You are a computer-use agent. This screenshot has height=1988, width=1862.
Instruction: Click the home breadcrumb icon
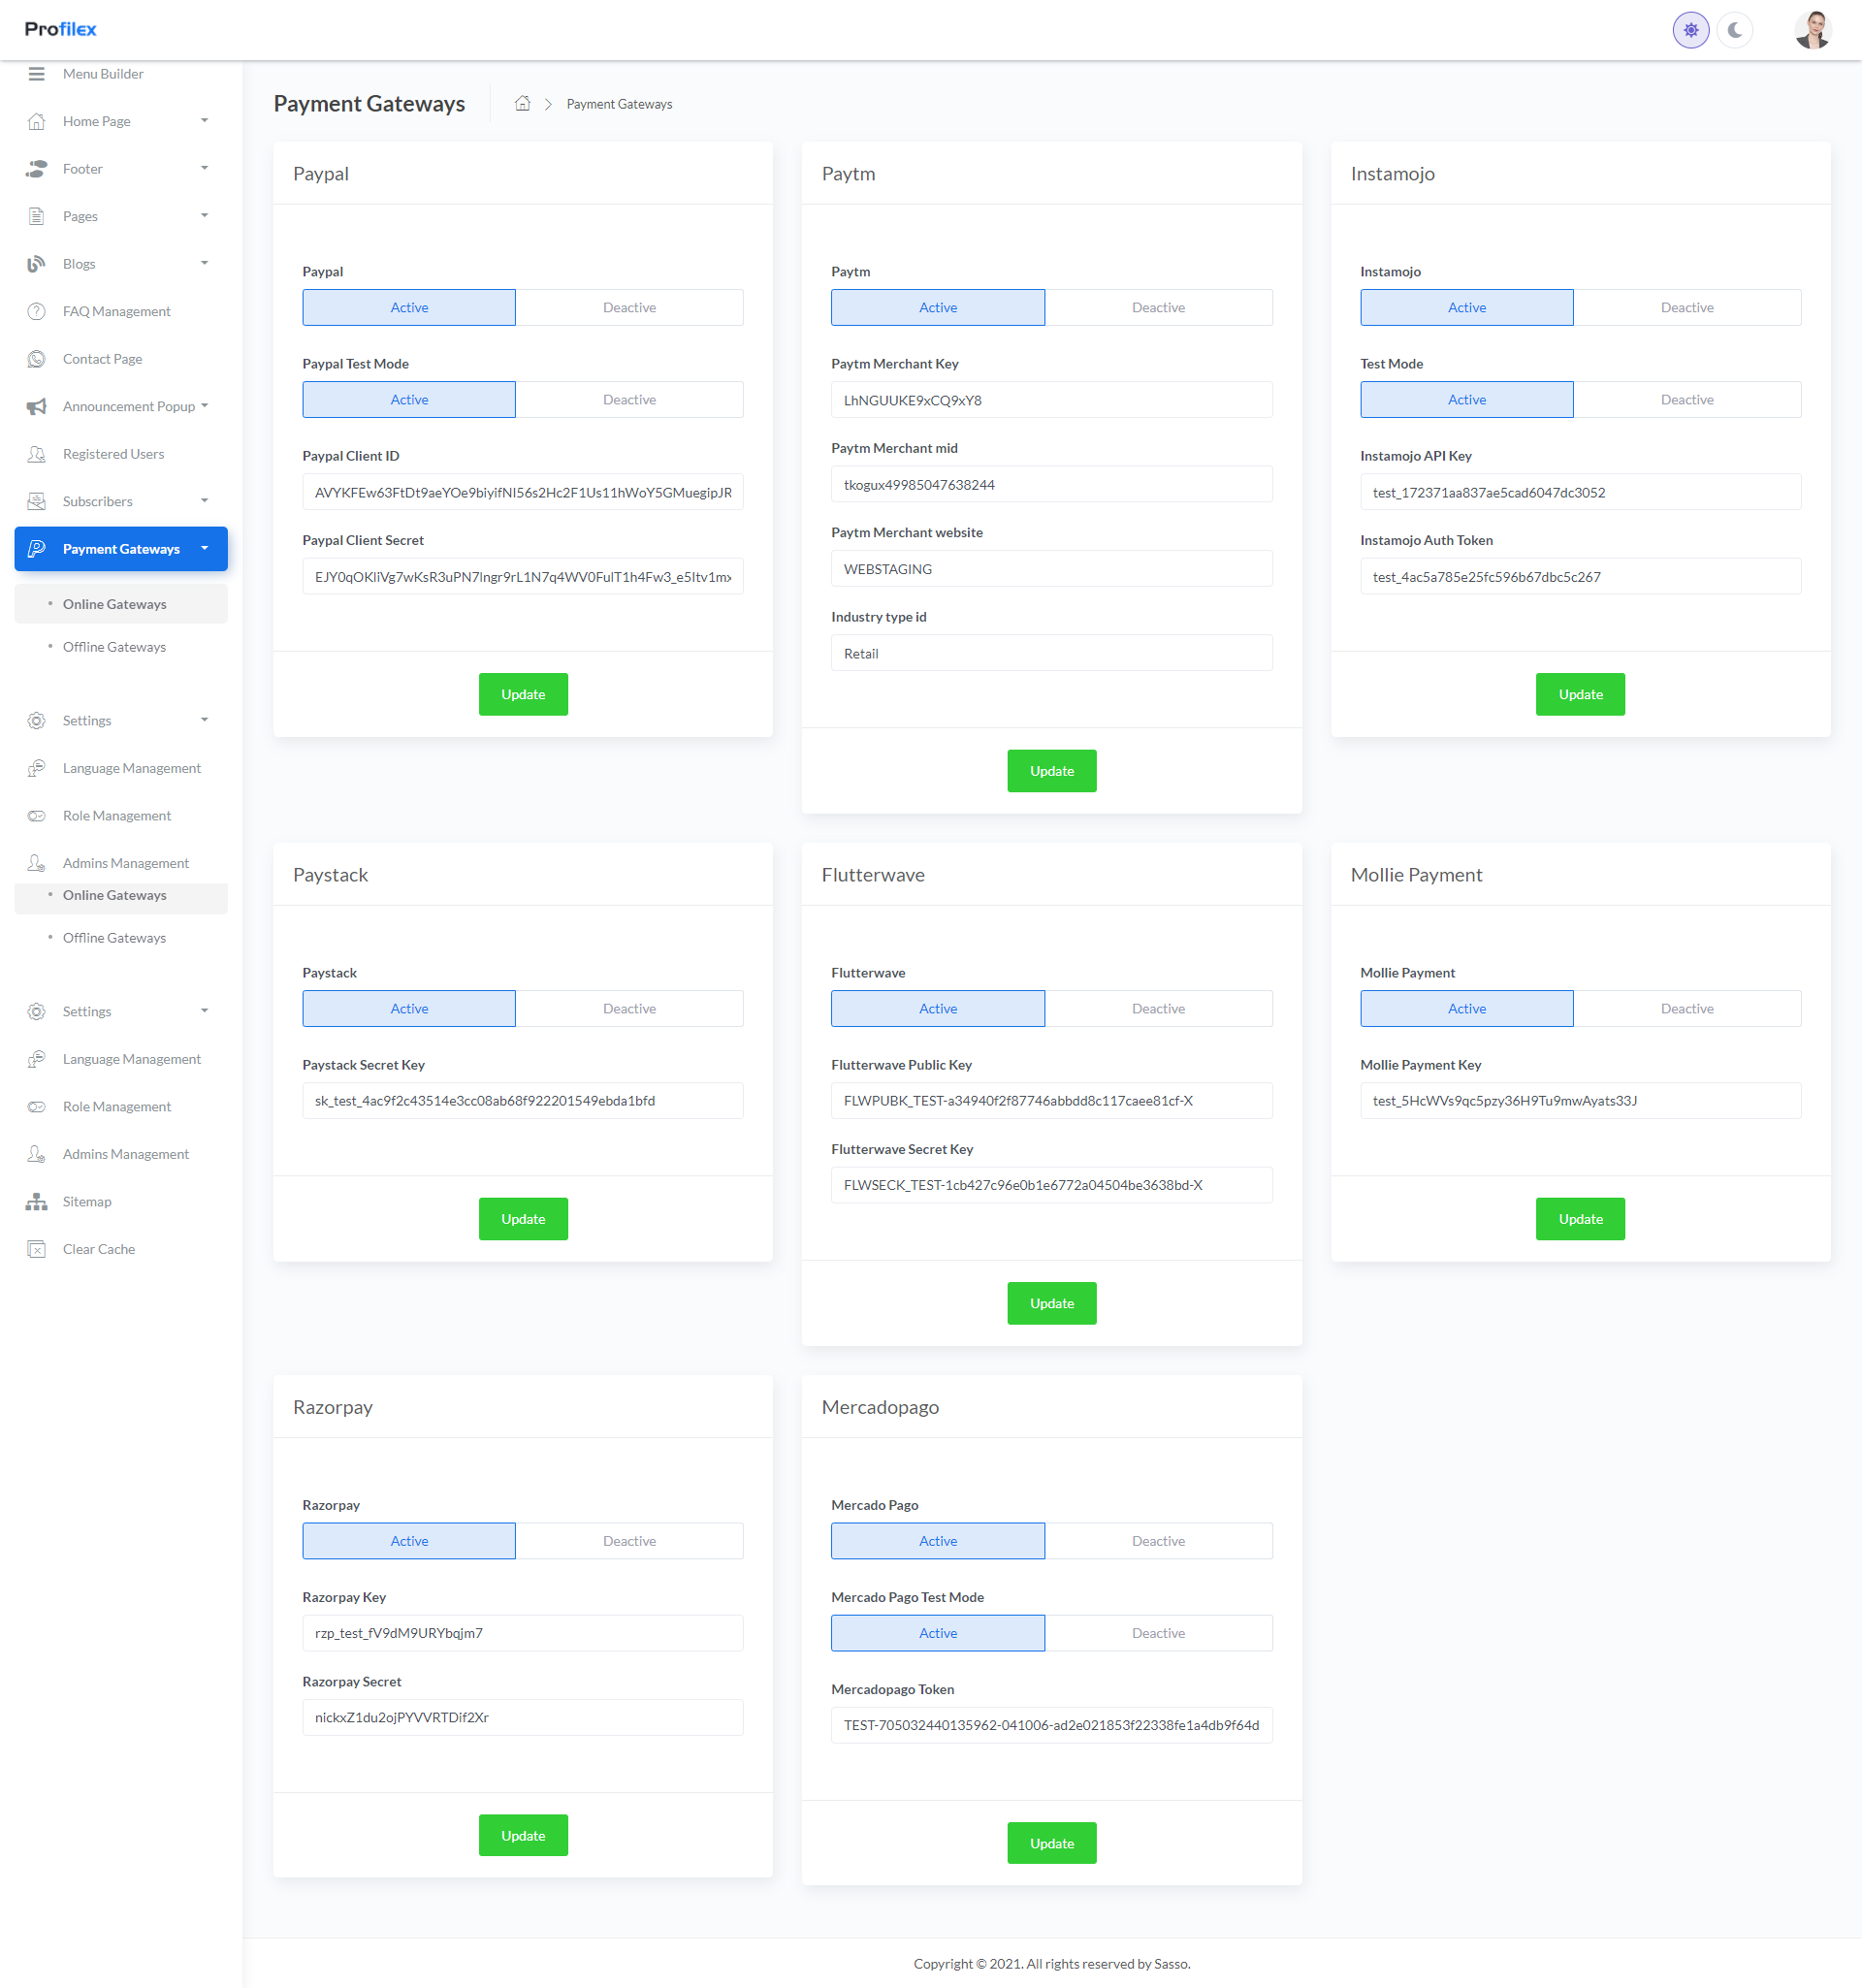point(522,104)
